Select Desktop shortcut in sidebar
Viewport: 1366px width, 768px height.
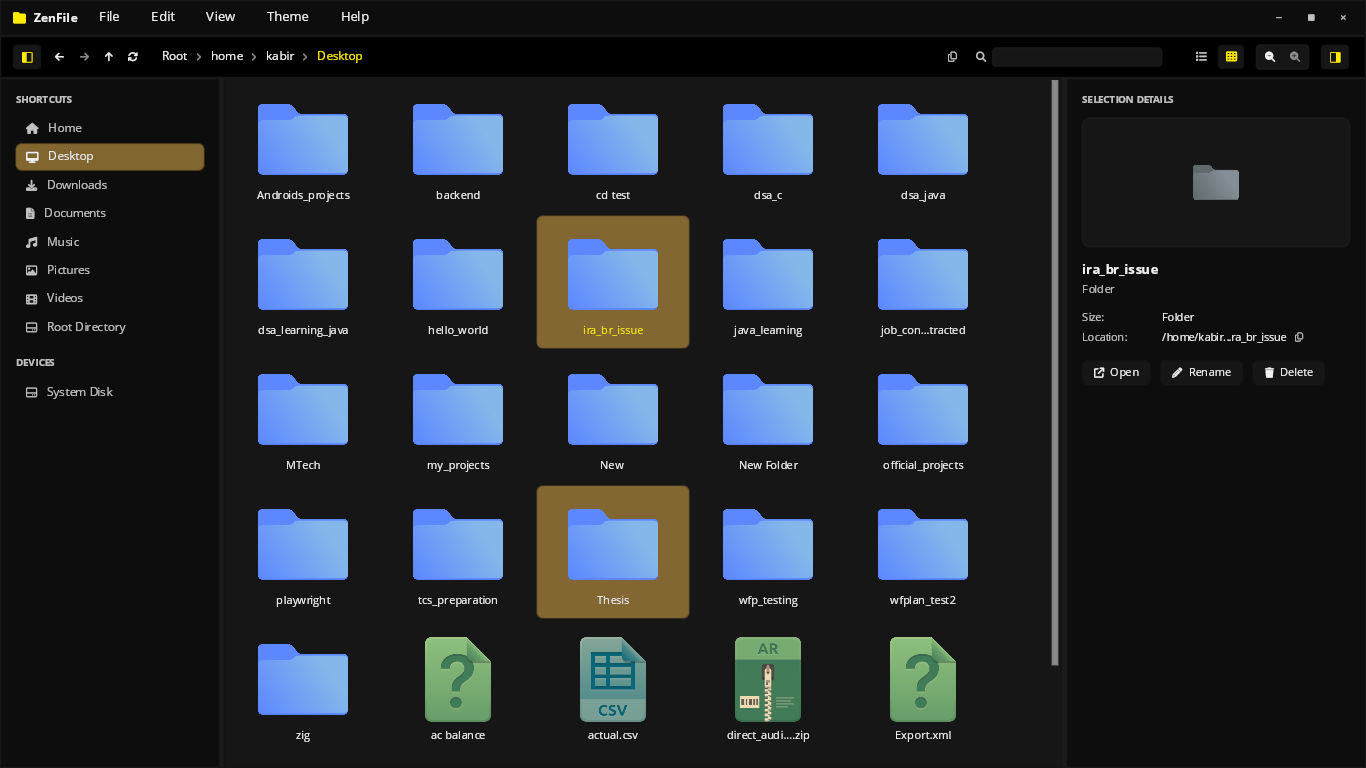pos(110,157)
